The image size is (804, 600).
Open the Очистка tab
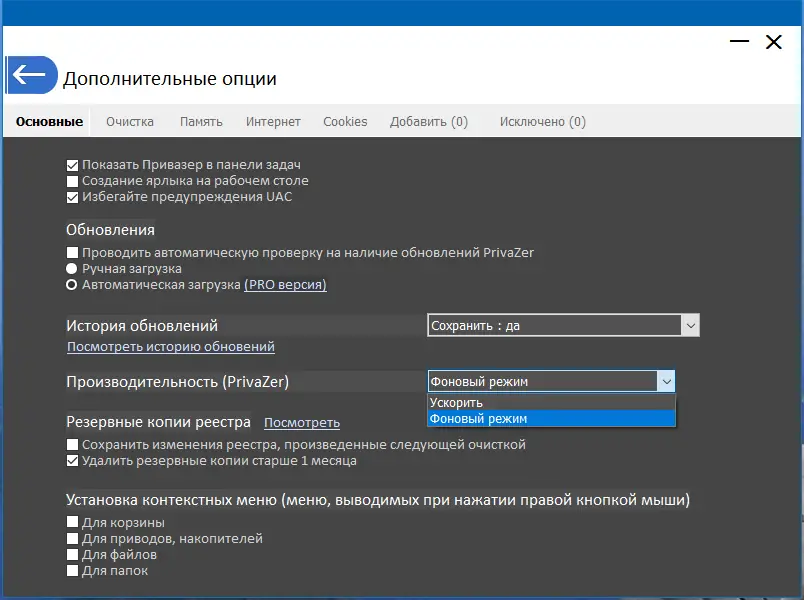click(x=130, y=122)
